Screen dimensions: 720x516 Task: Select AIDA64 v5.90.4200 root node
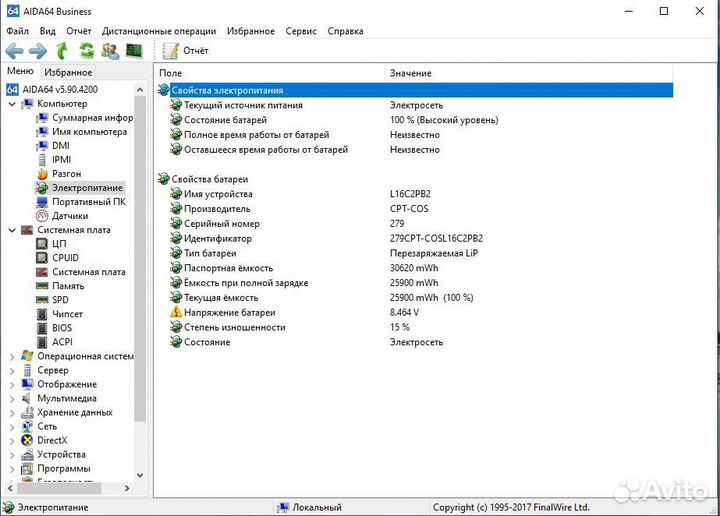tap(60, 90)
